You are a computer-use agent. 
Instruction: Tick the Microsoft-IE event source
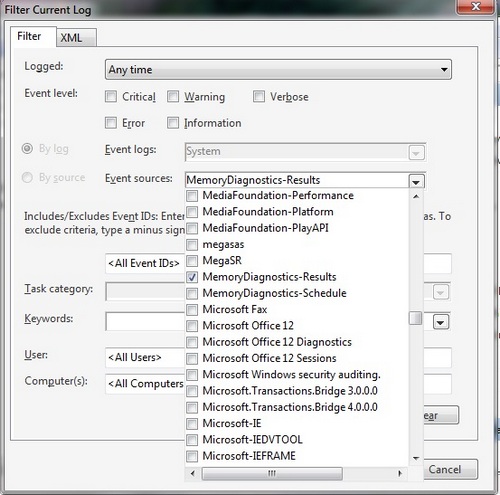click(192, 424)
